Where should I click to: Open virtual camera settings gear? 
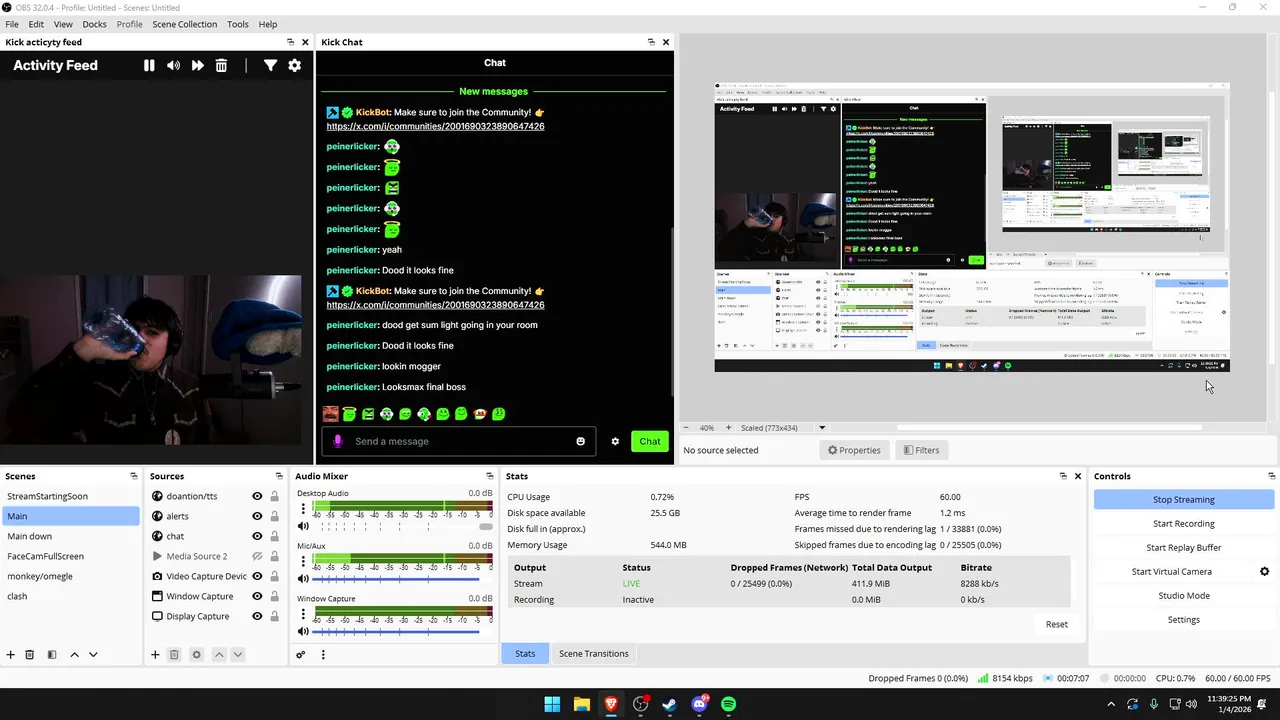click(x=1264, y=572)
